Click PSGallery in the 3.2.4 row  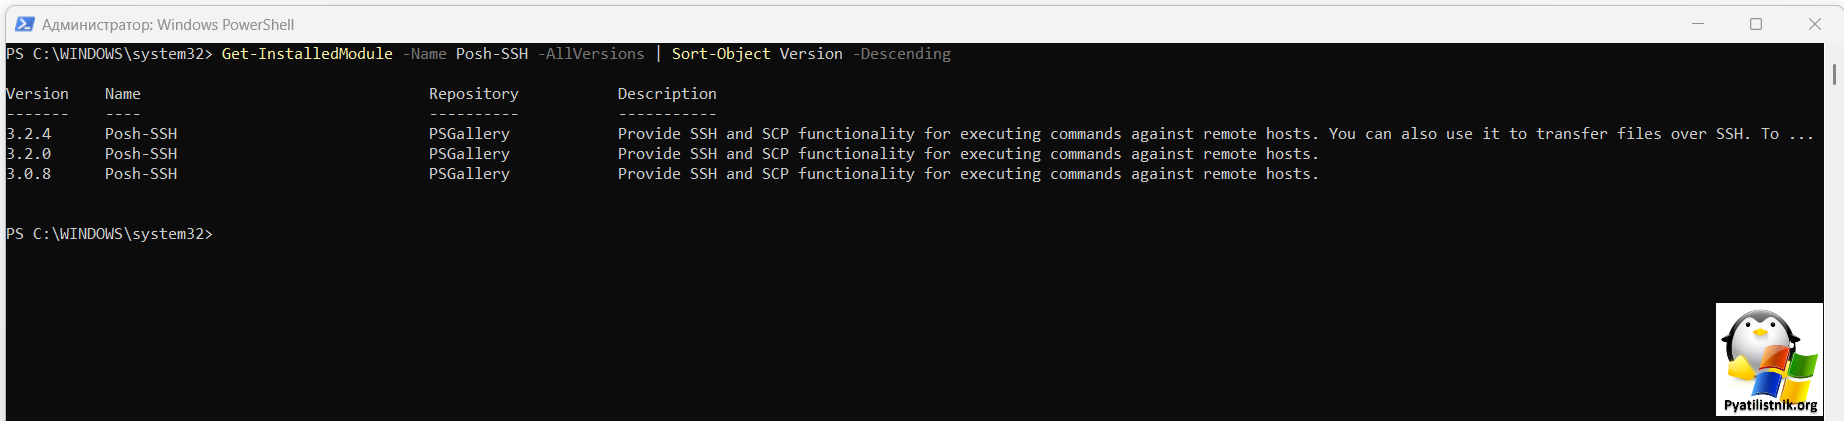coord(469,134)
